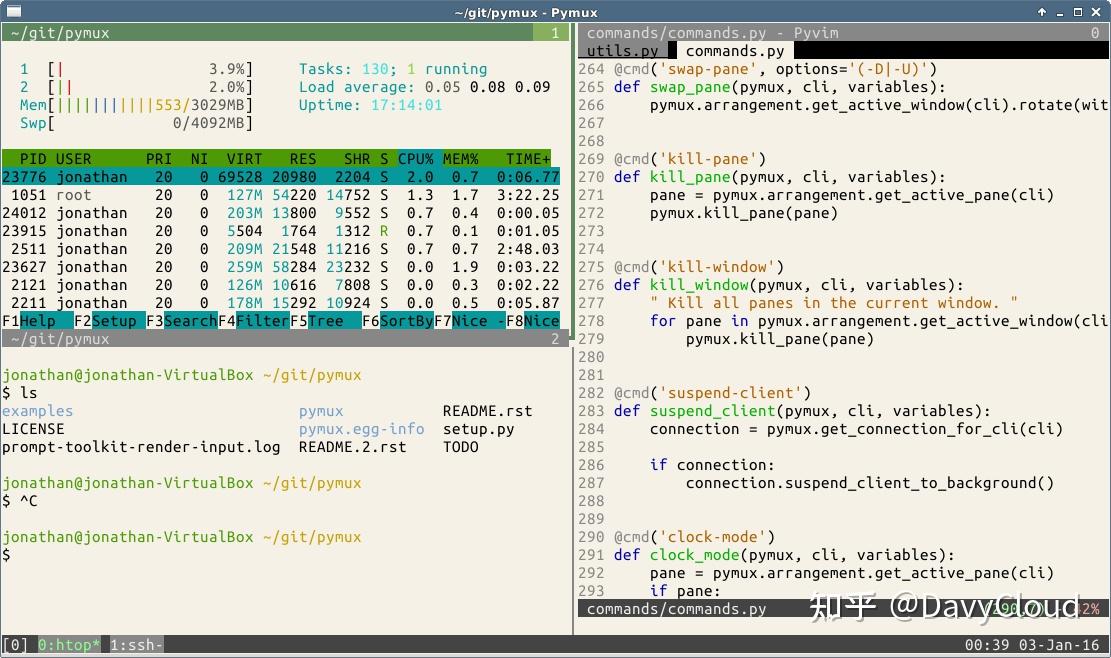Switch to window 1:ssh- in the status bar
This screenshot has width=1111, height=658.
[x=135, y=645]
